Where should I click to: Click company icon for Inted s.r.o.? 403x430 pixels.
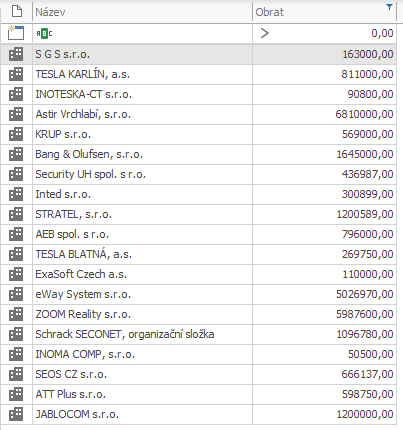coord(16,194)
